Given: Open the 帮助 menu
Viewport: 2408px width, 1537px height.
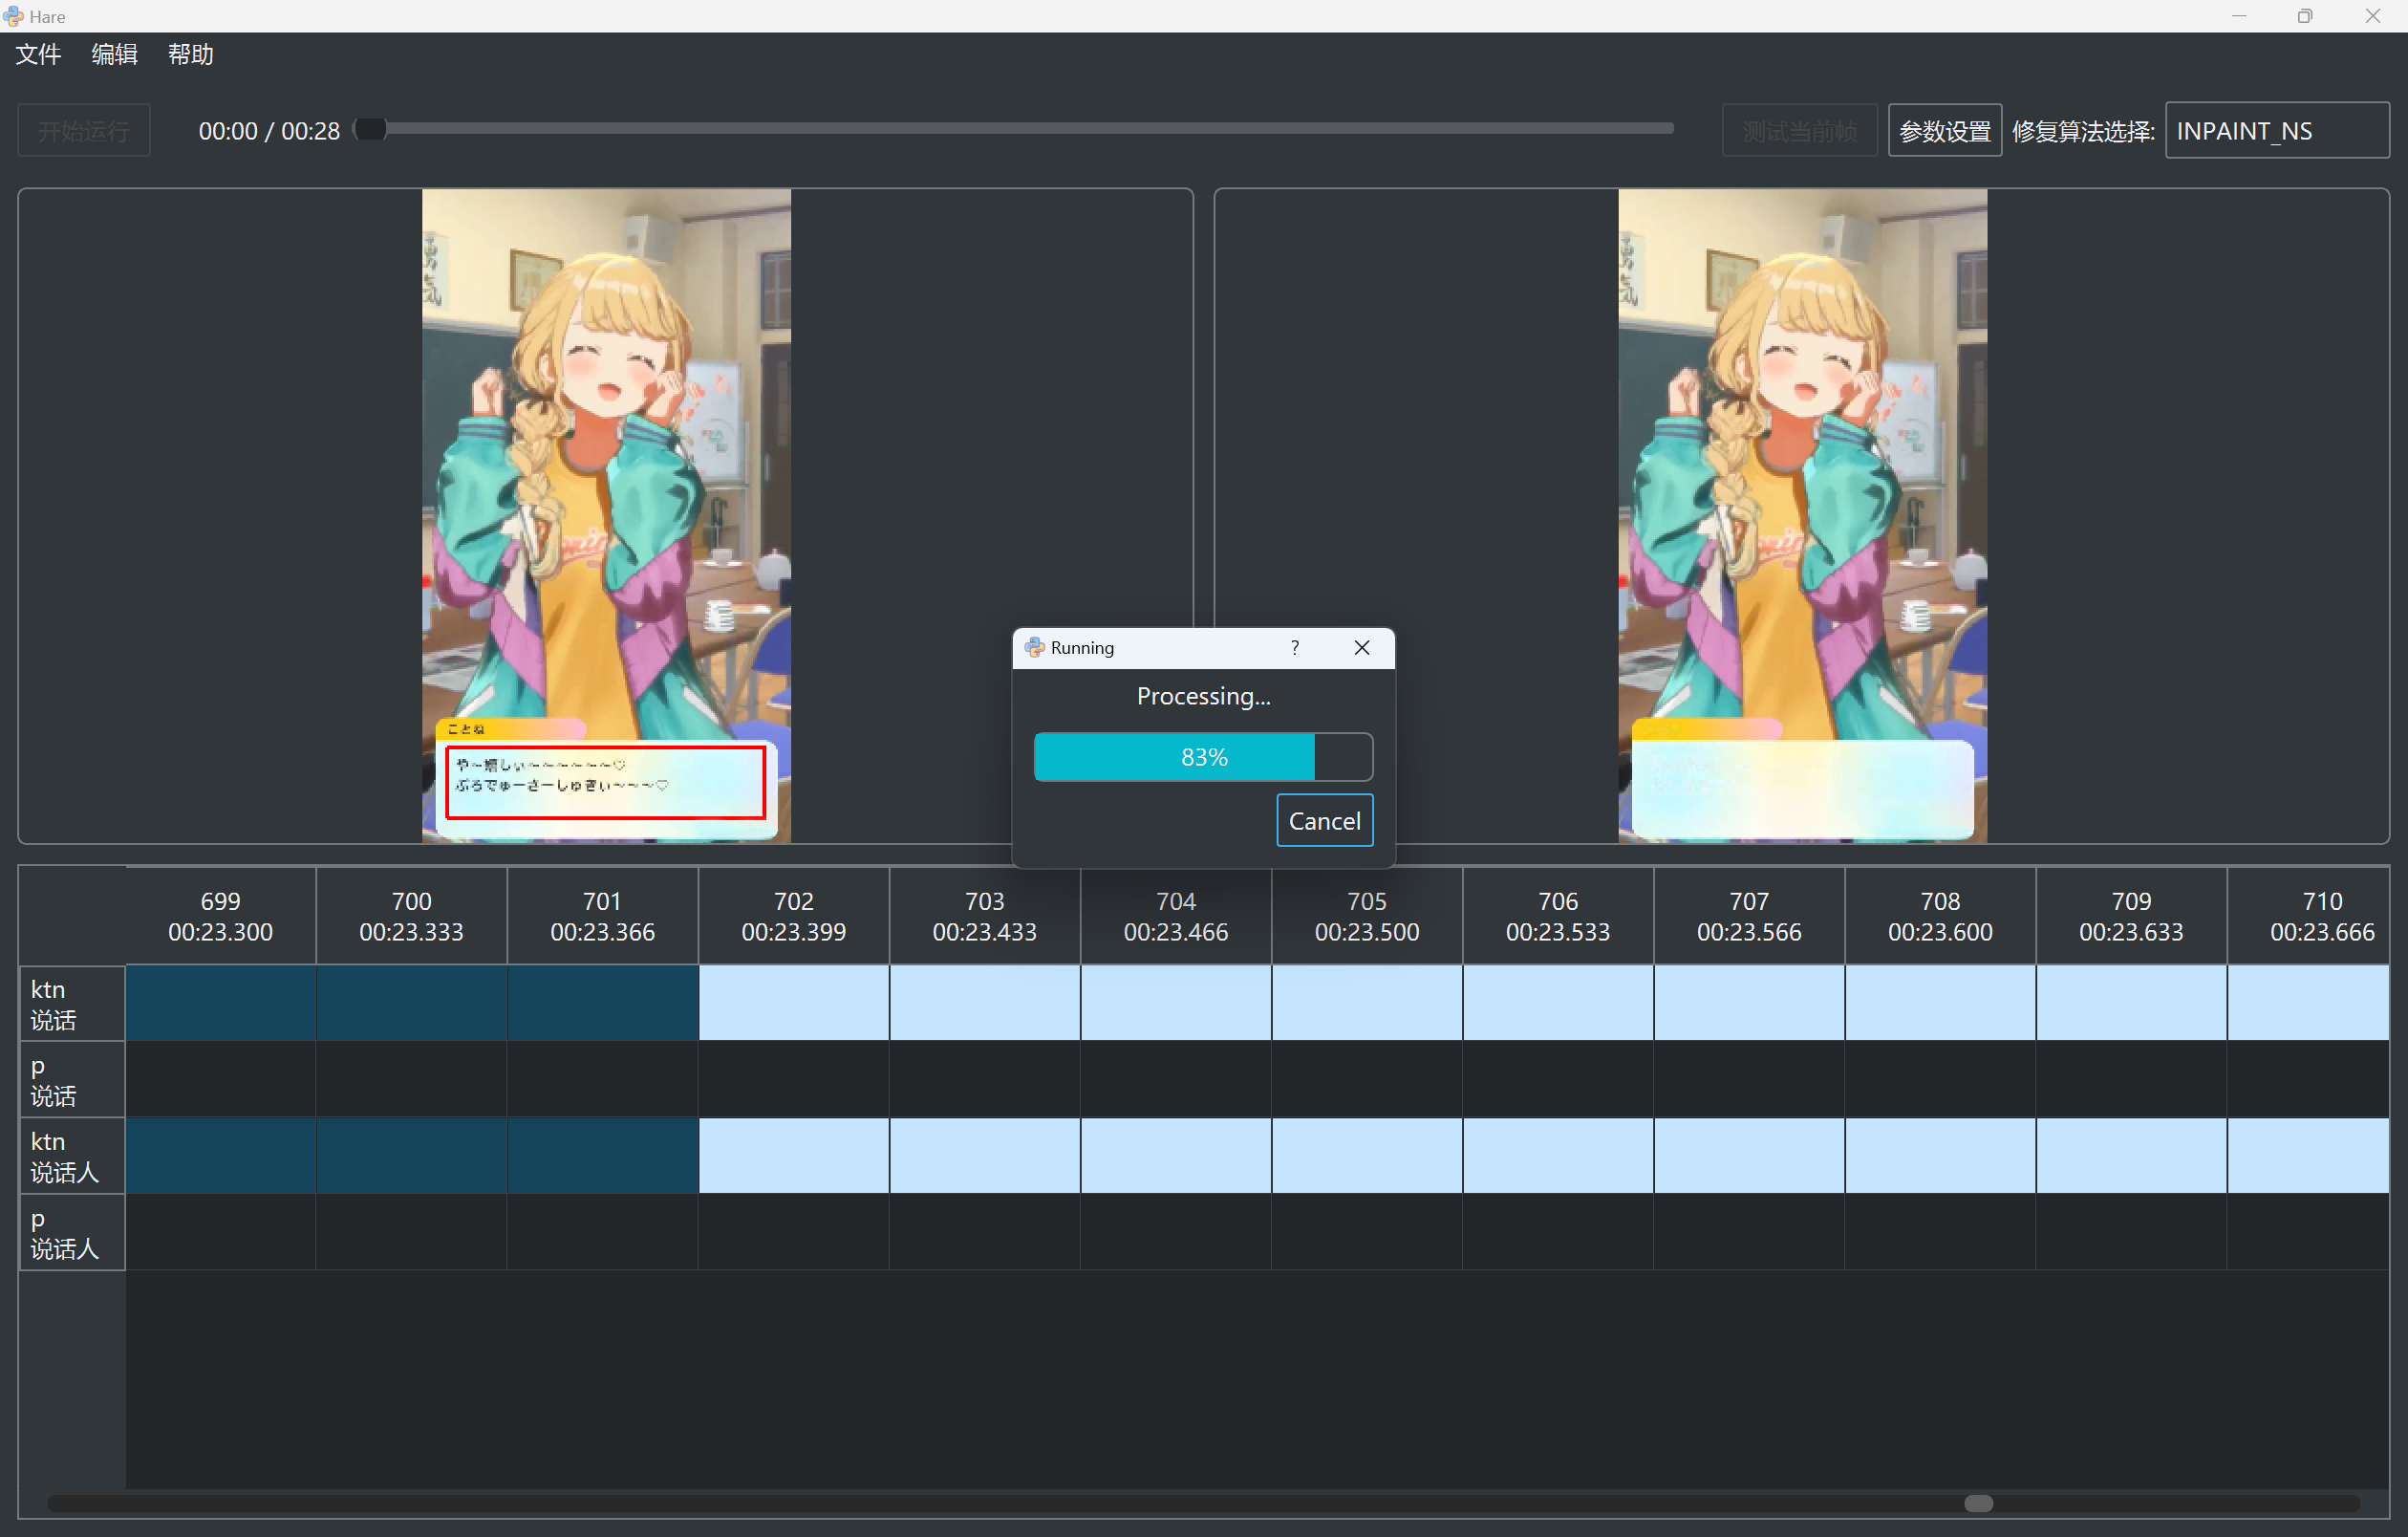Looking at the screenshot, I should [x=190, y=54].
